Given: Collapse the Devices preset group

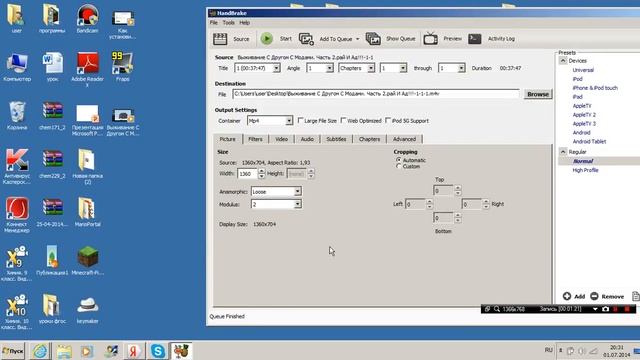Looking at the screenshot, I should coord(563,60).
